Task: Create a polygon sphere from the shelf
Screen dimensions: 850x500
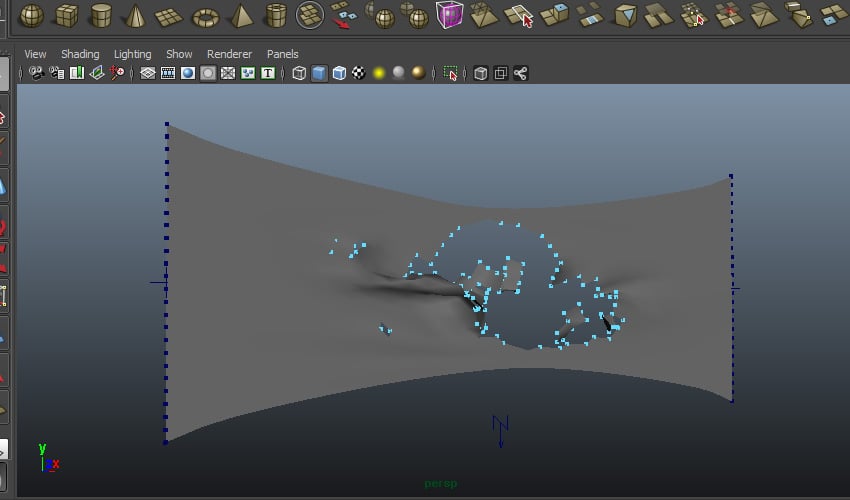Action: (x=31, y=15)
